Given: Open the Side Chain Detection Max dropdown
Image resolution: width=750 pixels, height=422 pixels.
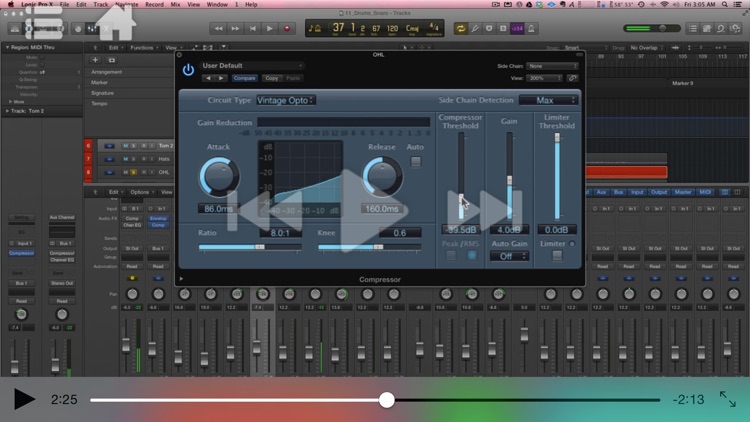Looking at the screenshot, I should (x=548, y=100).
